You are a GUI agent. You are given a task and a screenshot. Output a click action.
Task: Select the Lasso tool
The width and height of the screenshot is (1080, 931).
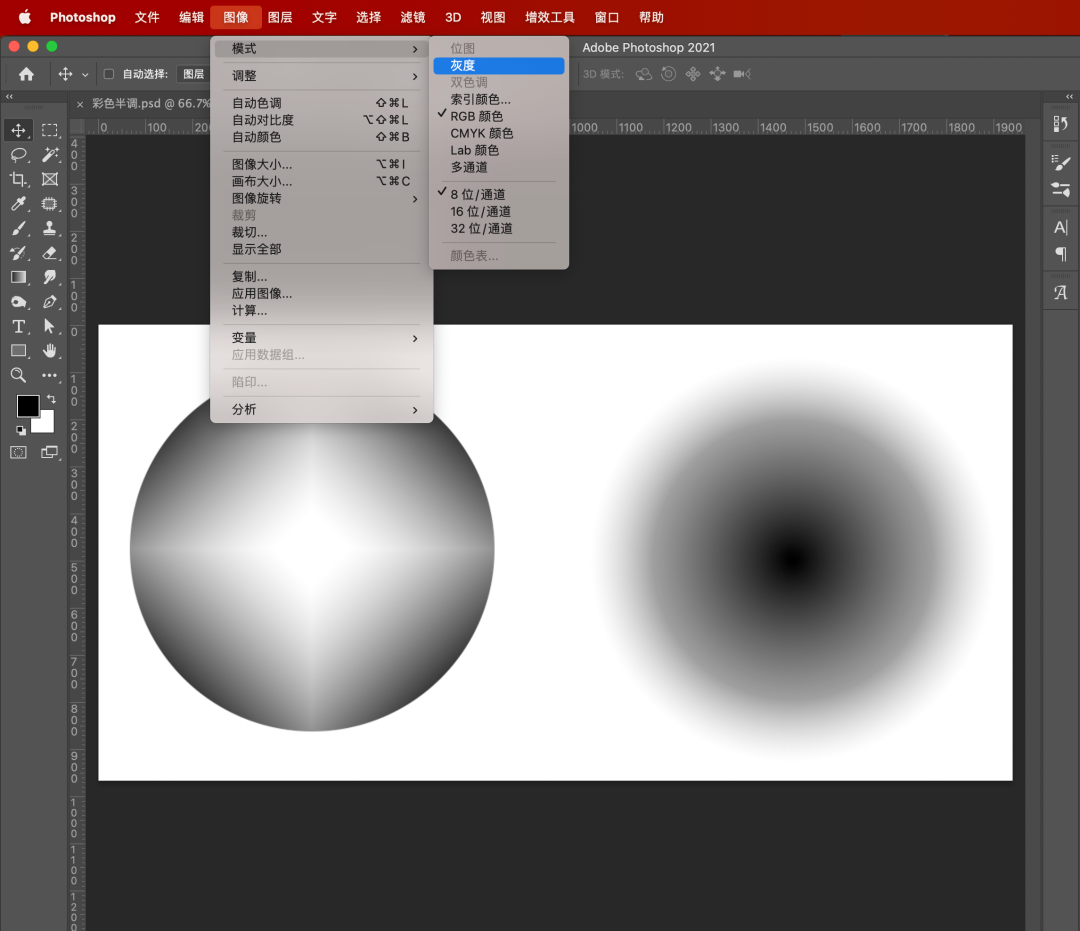click(x=18, y=155)
